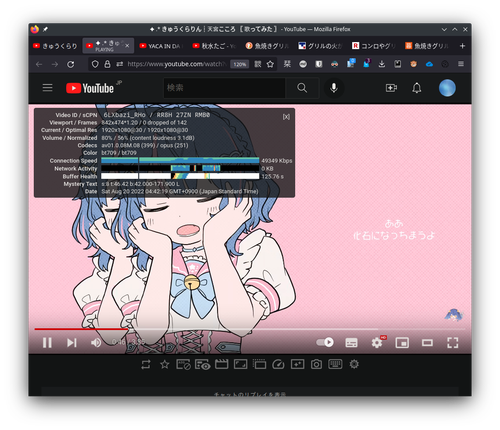Open the extension options gear below the player
Image resolution: width=500 pixels, height=430 pixels.
click(x=354, y=364)
